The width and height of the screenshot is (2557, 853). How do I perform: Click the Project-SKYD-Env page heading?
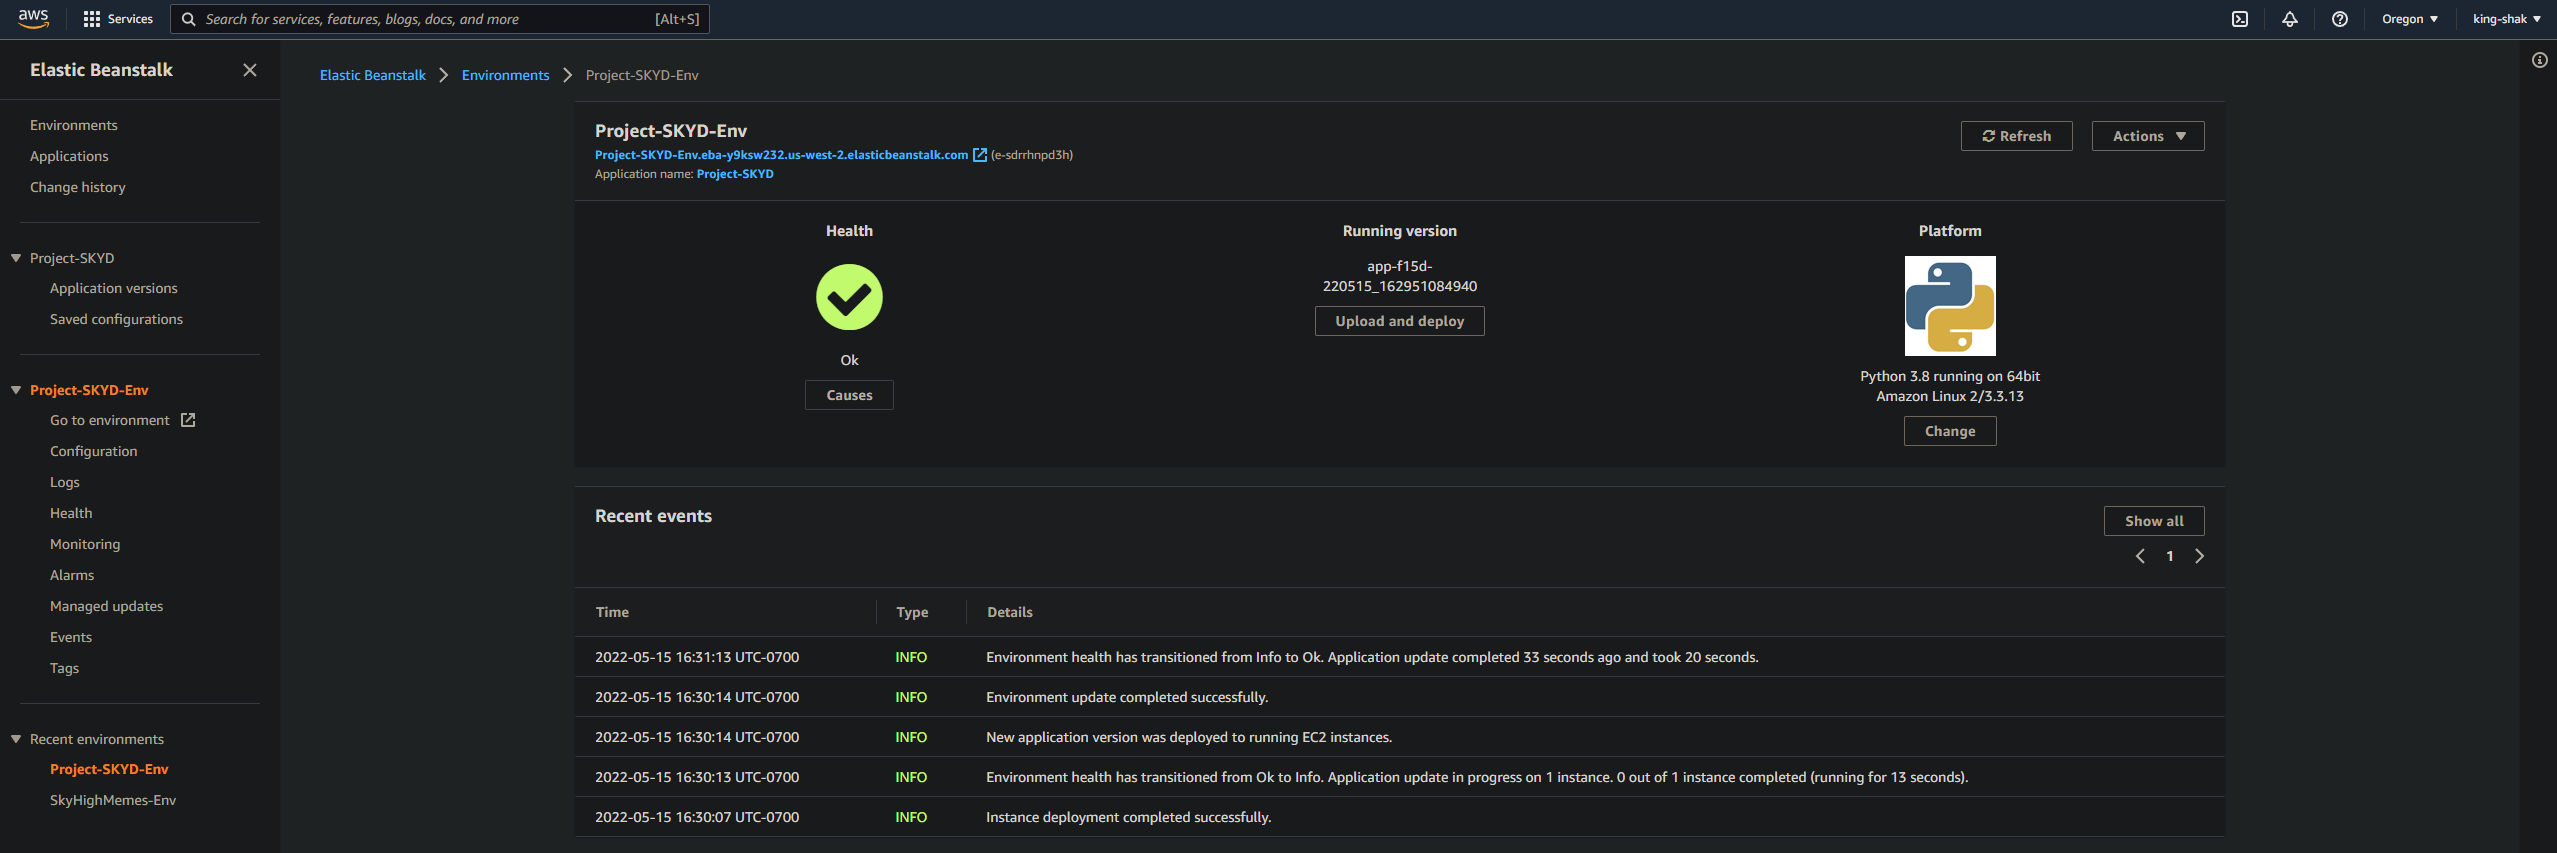671,131
